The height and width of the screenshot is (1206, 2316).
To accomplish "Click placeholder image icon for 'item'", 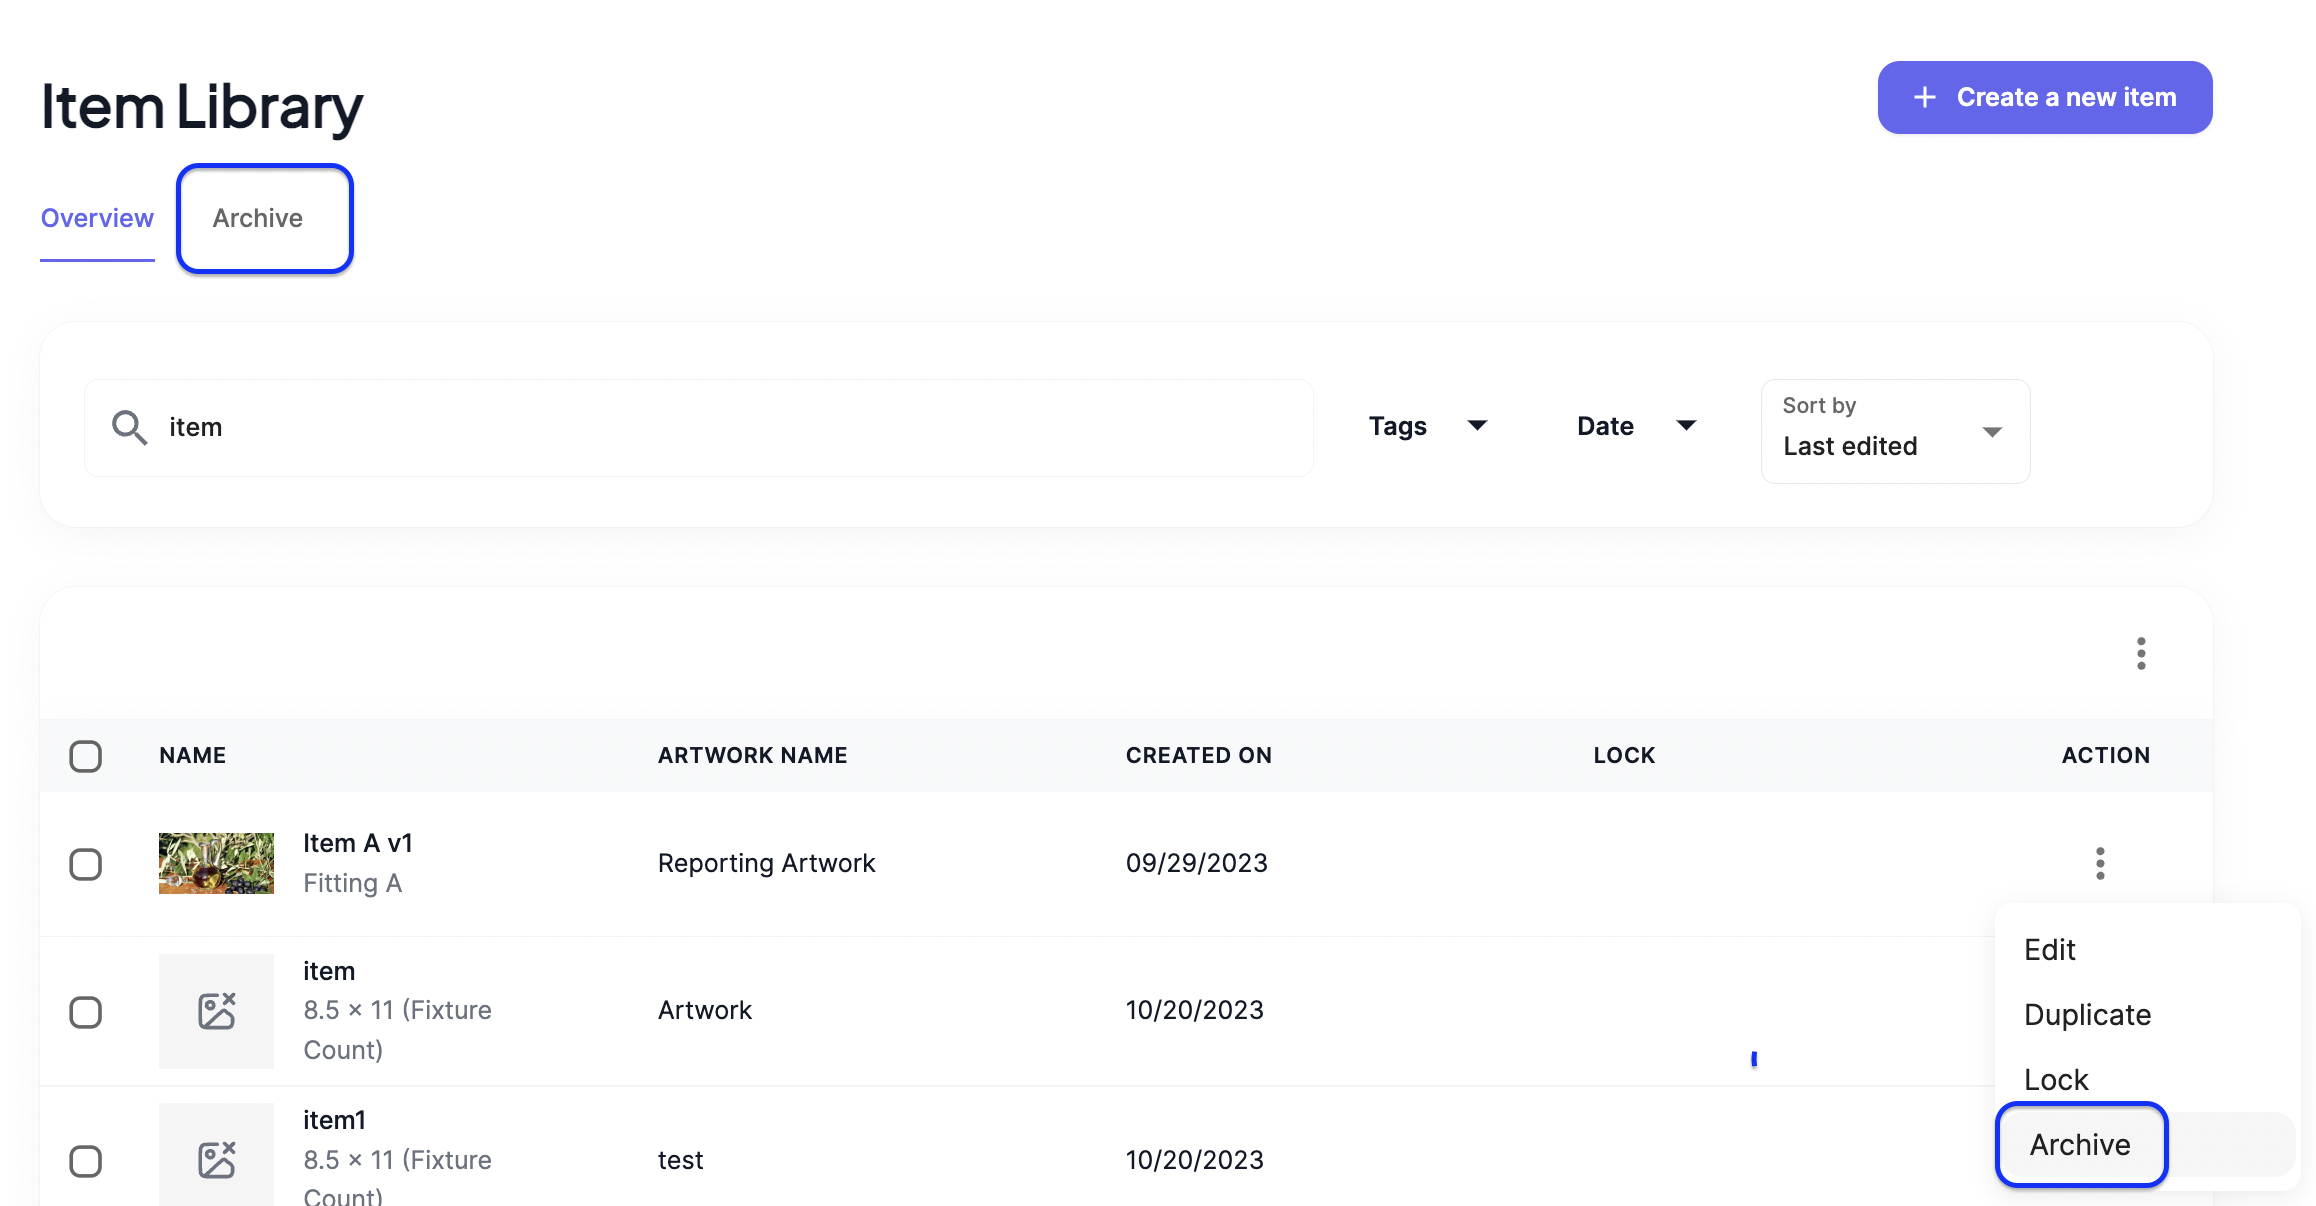I will (216, 1011).
